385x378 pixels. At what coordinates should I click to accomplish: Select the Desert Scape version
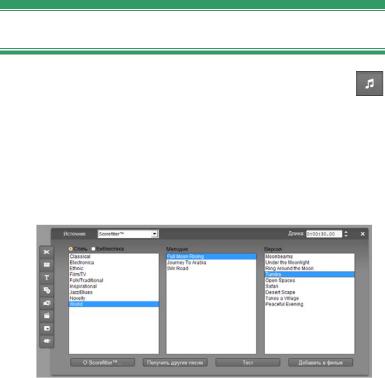pos(309,292)
